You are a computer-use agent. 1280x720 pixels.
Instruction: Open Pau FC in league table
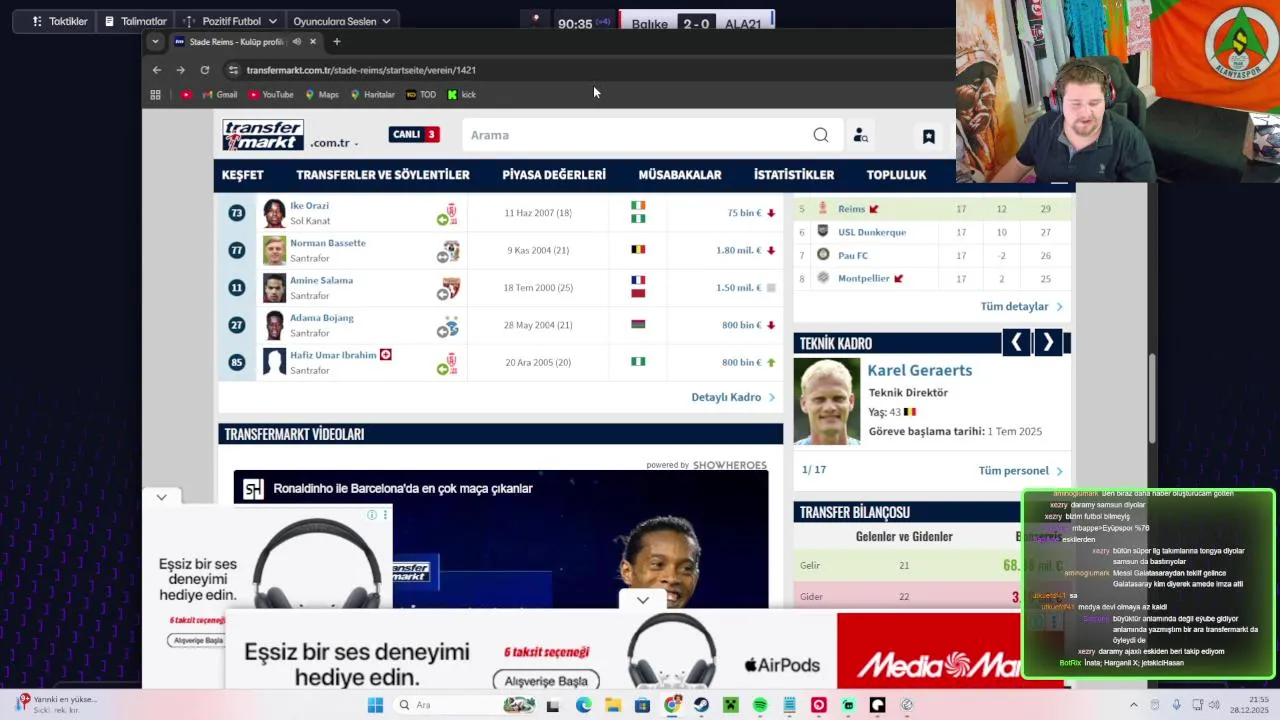(x=853, y=255)
